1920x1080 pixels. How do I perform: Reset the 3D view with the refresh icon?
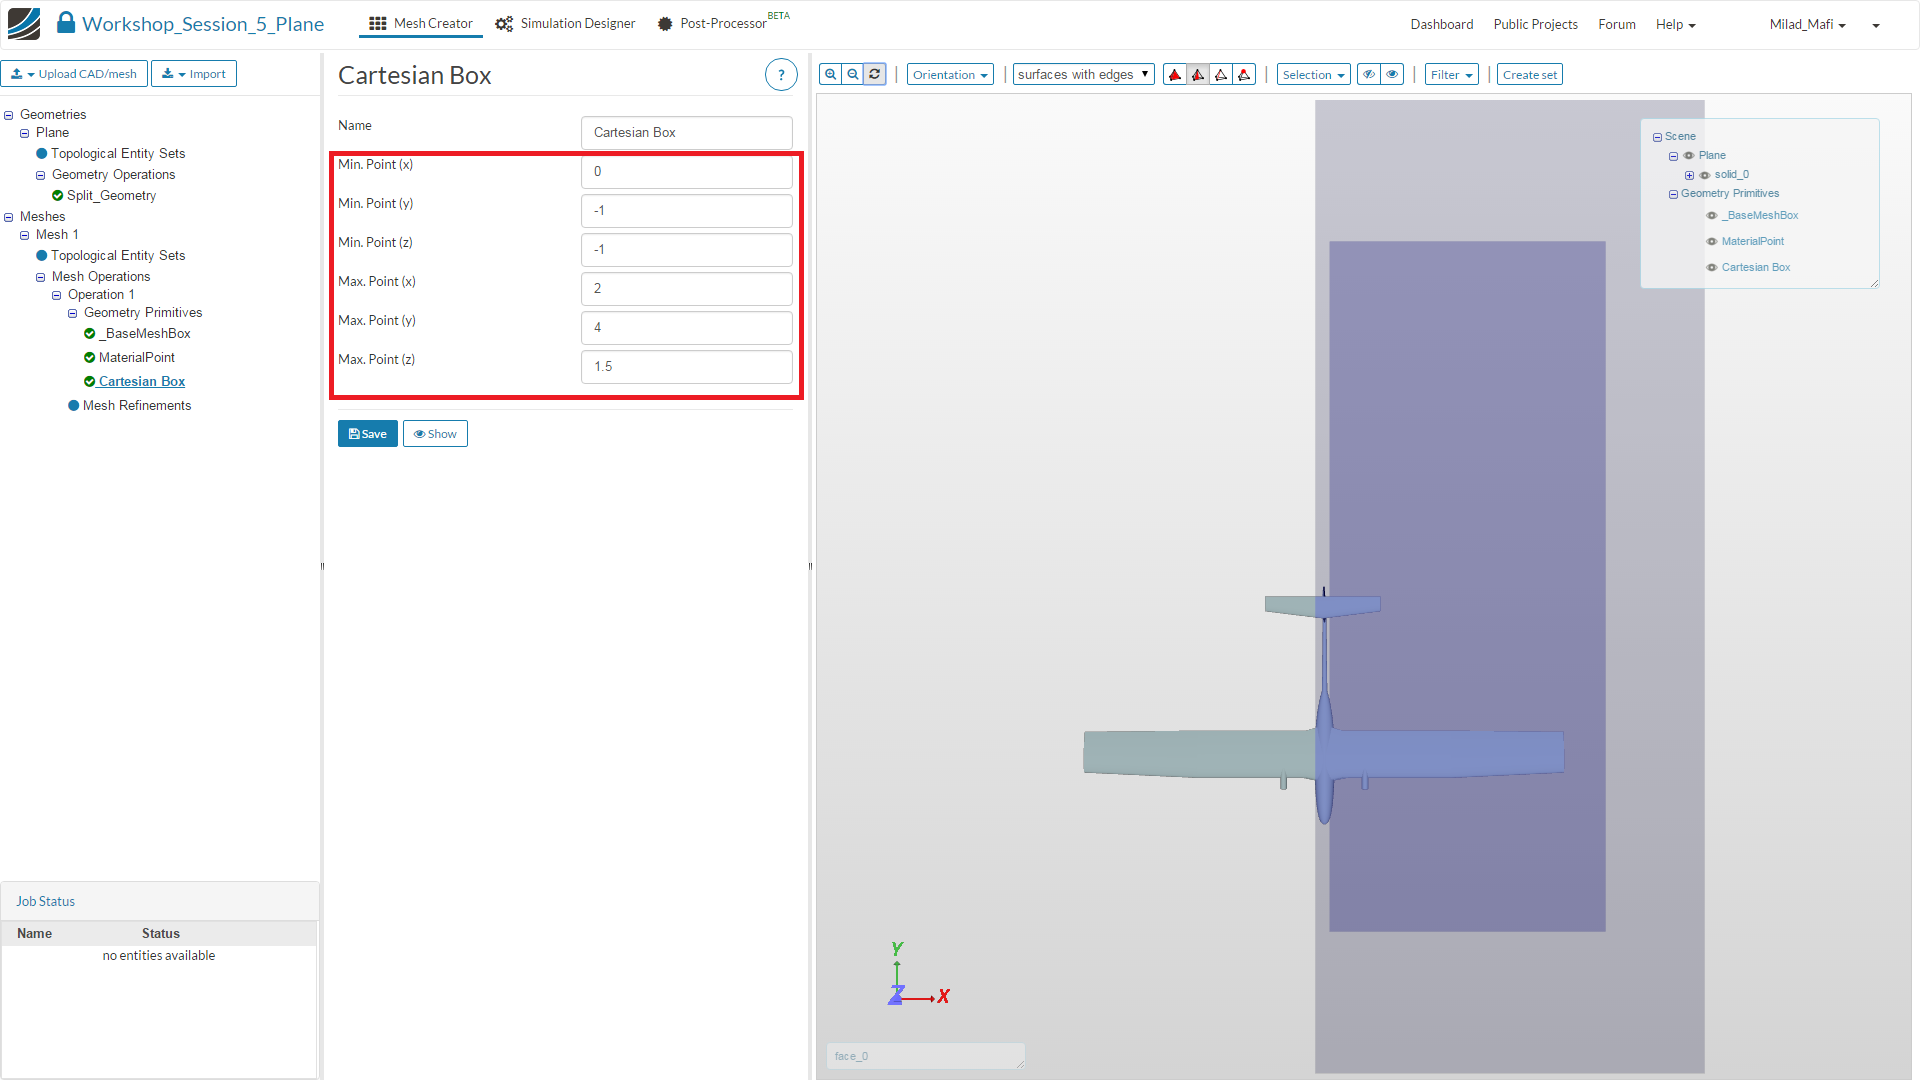(875, 75)
